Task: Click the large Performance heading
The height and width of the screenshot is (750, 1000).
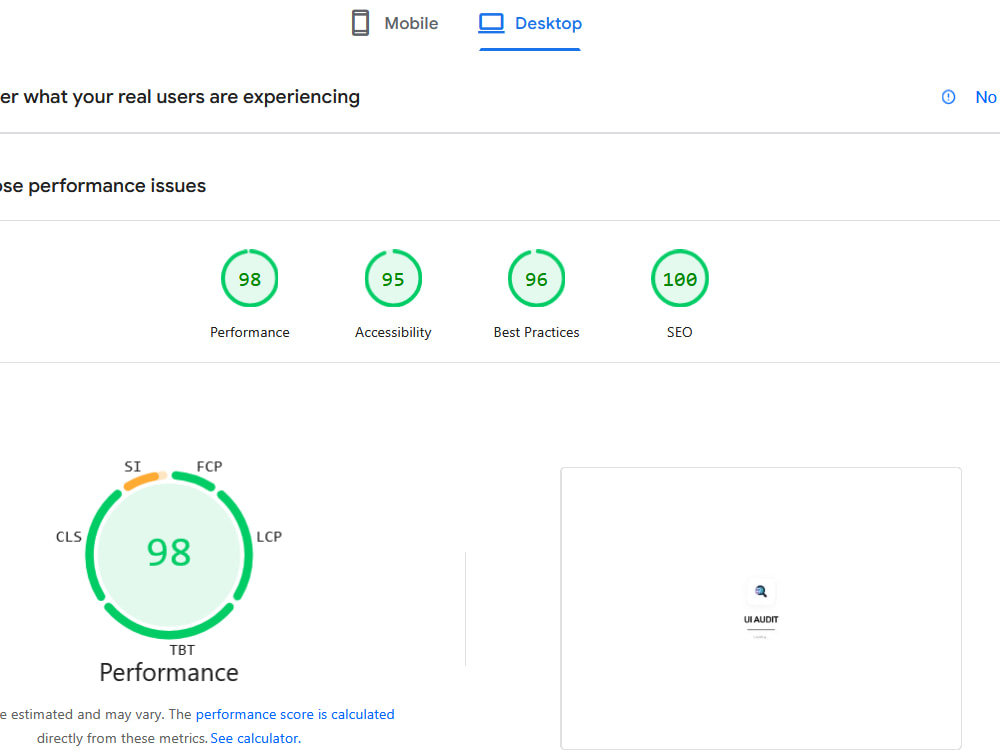Action: tap(169, 673)
